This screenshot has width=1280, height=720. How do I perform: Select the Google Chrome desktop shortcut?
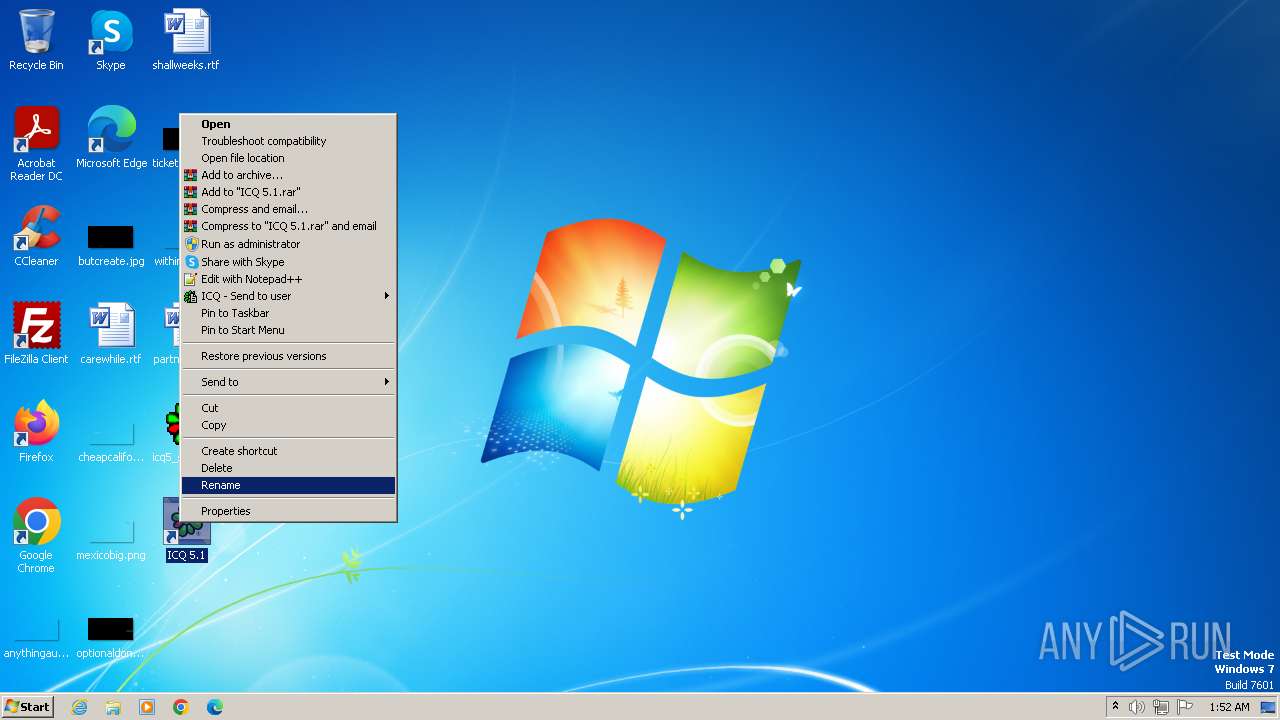click(36, 535)
